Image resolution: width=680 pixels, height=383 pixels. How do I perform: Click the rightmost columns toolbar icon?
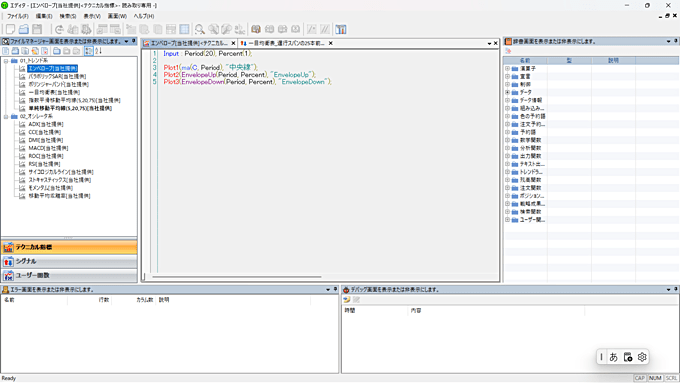point(341,29)
